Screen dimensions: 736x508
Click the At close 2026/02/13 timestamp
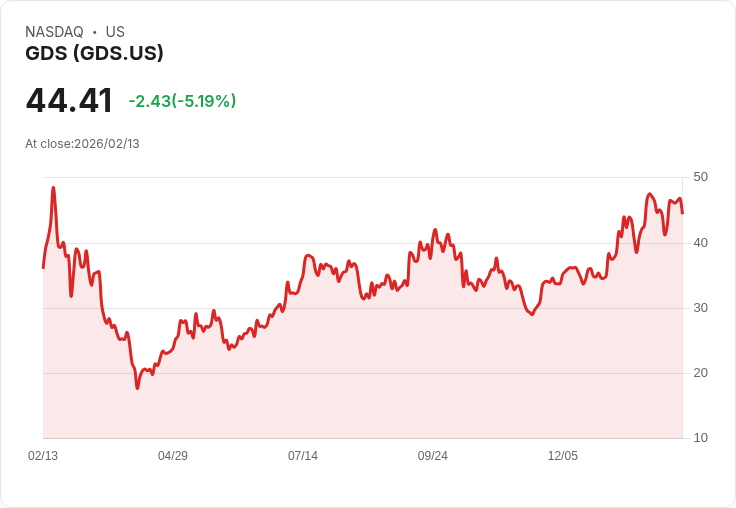tap(82, 144)
